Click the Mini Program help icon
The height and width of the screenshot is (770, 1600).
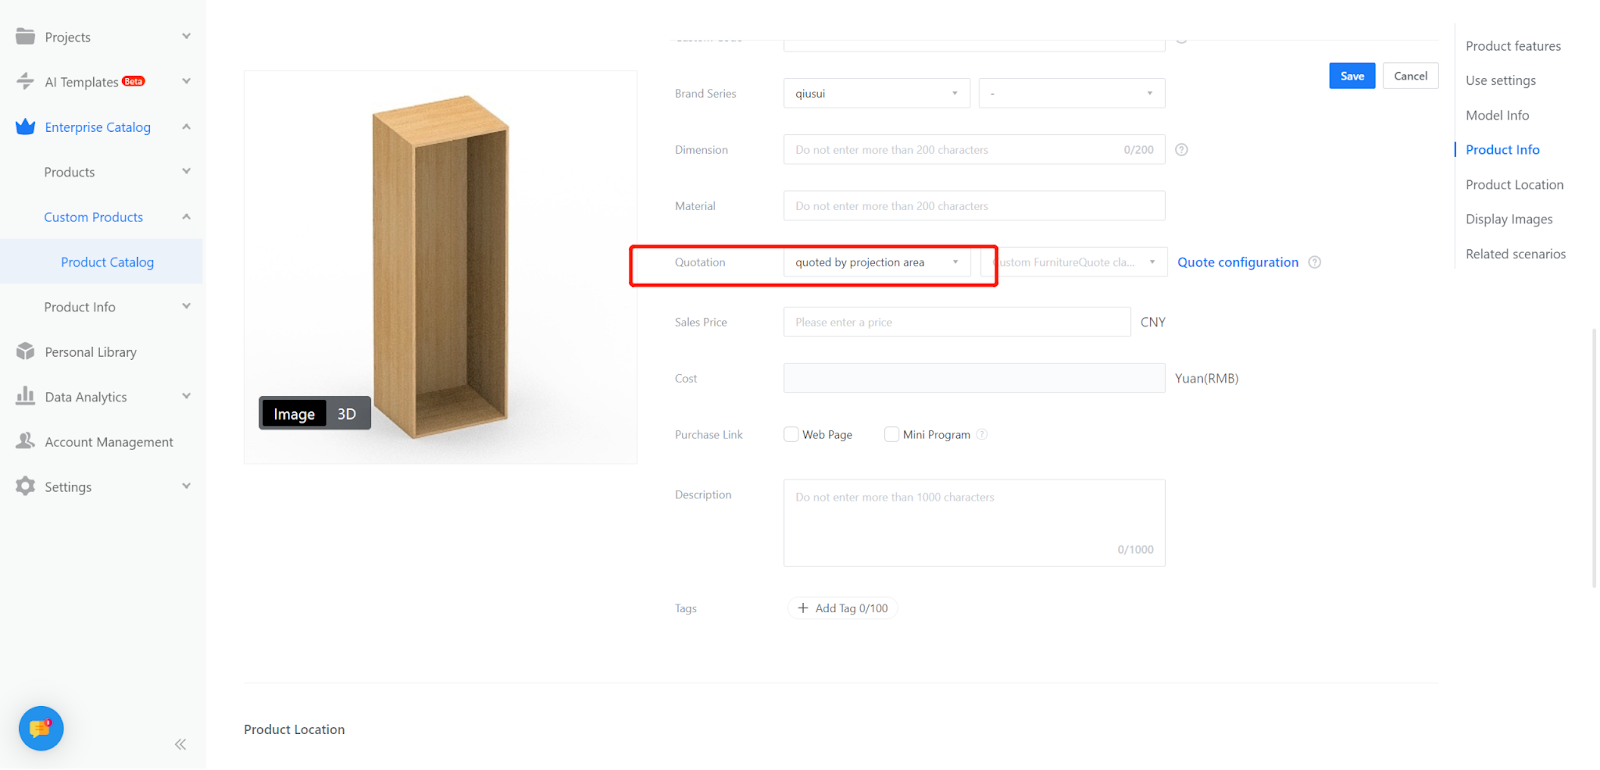tap(982, 434)
